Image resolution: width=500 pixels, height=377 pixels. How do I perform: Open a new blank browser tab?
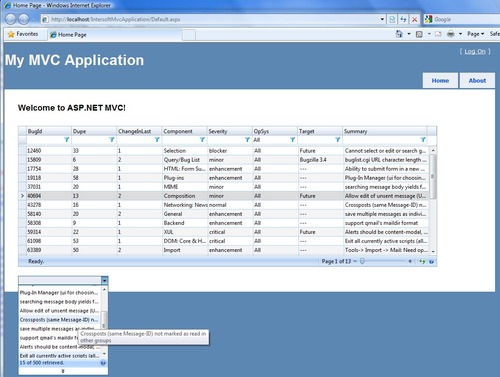(189, 35)
